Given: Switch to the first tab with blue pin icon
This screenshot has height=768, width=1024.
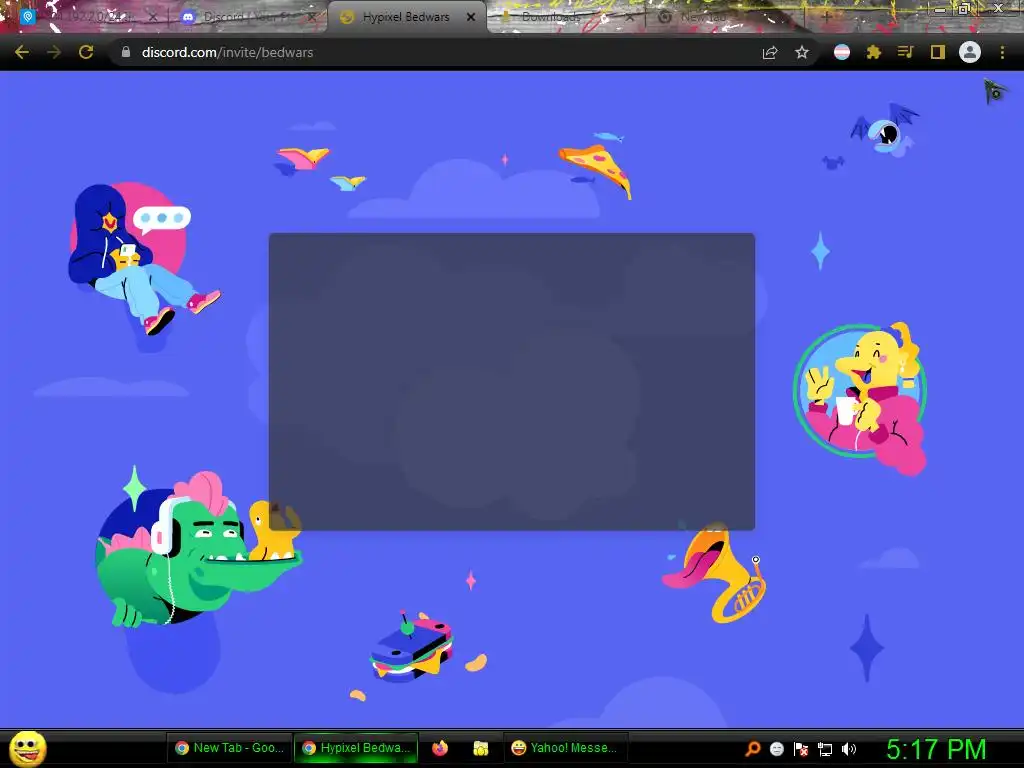Looking at the screenshot, I should (x=85, y=17).
